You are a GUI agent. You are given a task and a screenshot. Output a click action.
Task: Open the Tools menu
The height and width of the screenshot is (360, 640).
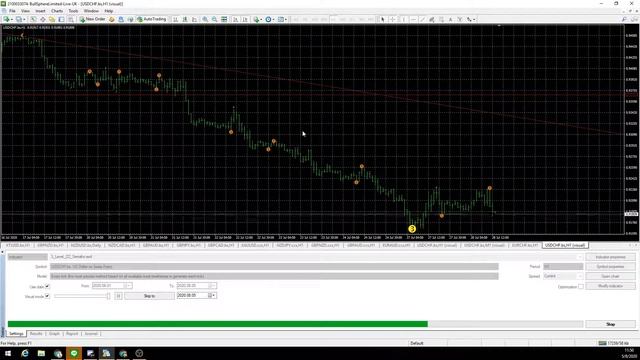(x=73, y=11)
